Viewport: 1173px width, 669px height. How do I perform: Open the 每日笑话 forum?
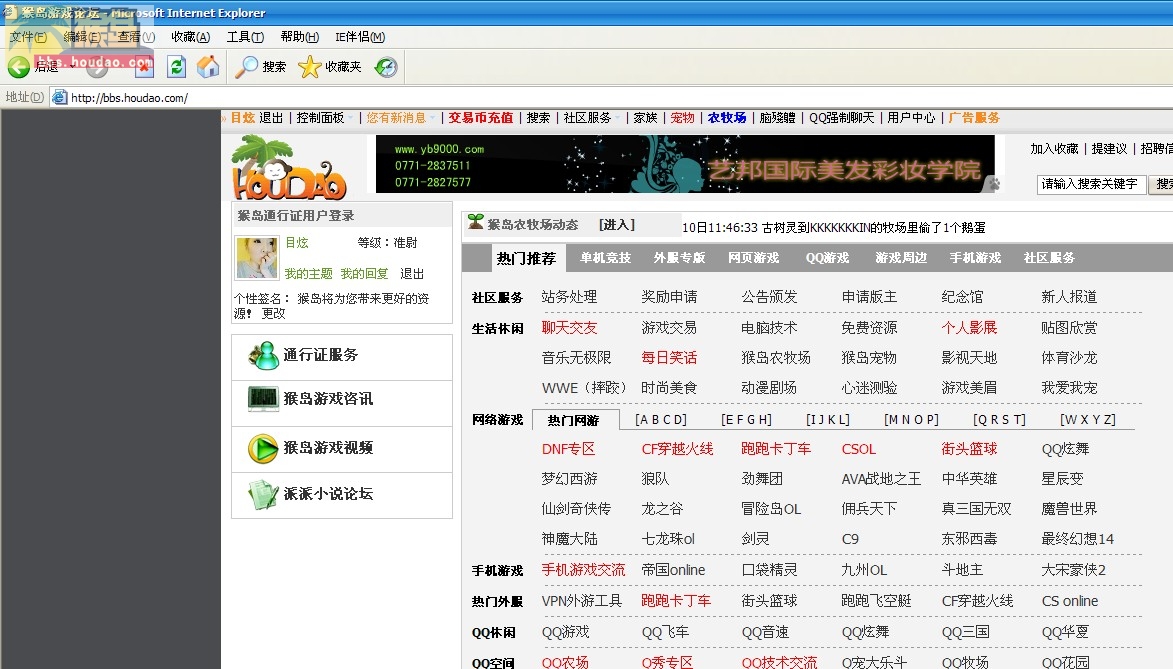pos(669,358)
